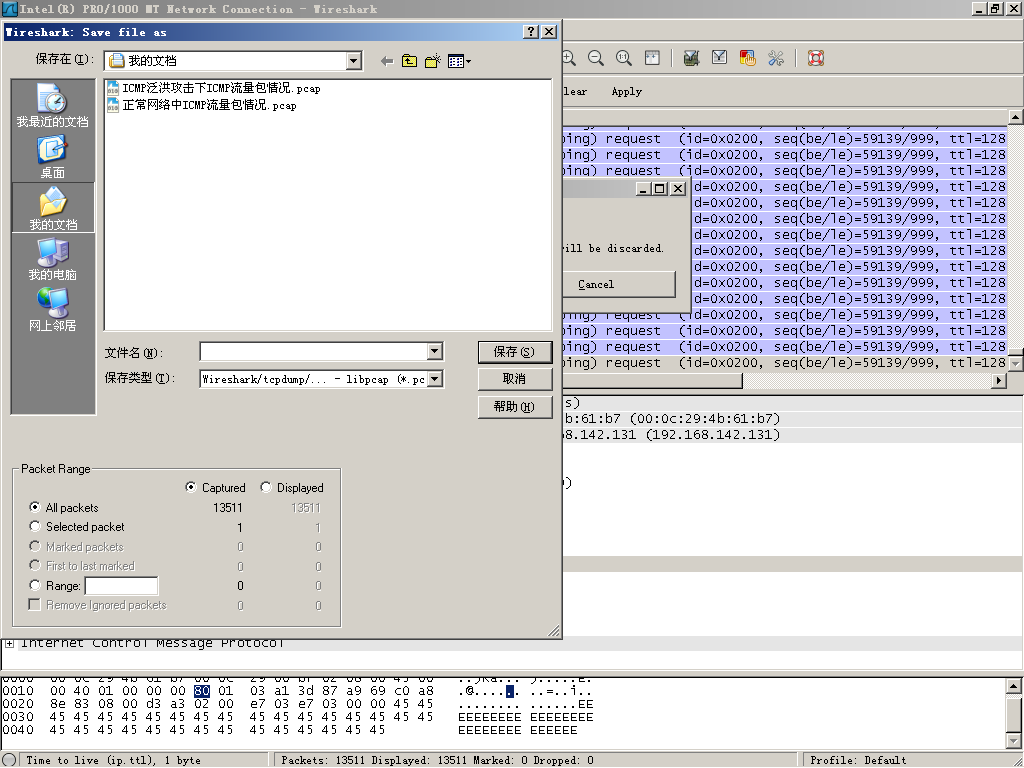Open Wireshark Capture Filters icon
The image size is (1024, 768).
click(691, 58)
